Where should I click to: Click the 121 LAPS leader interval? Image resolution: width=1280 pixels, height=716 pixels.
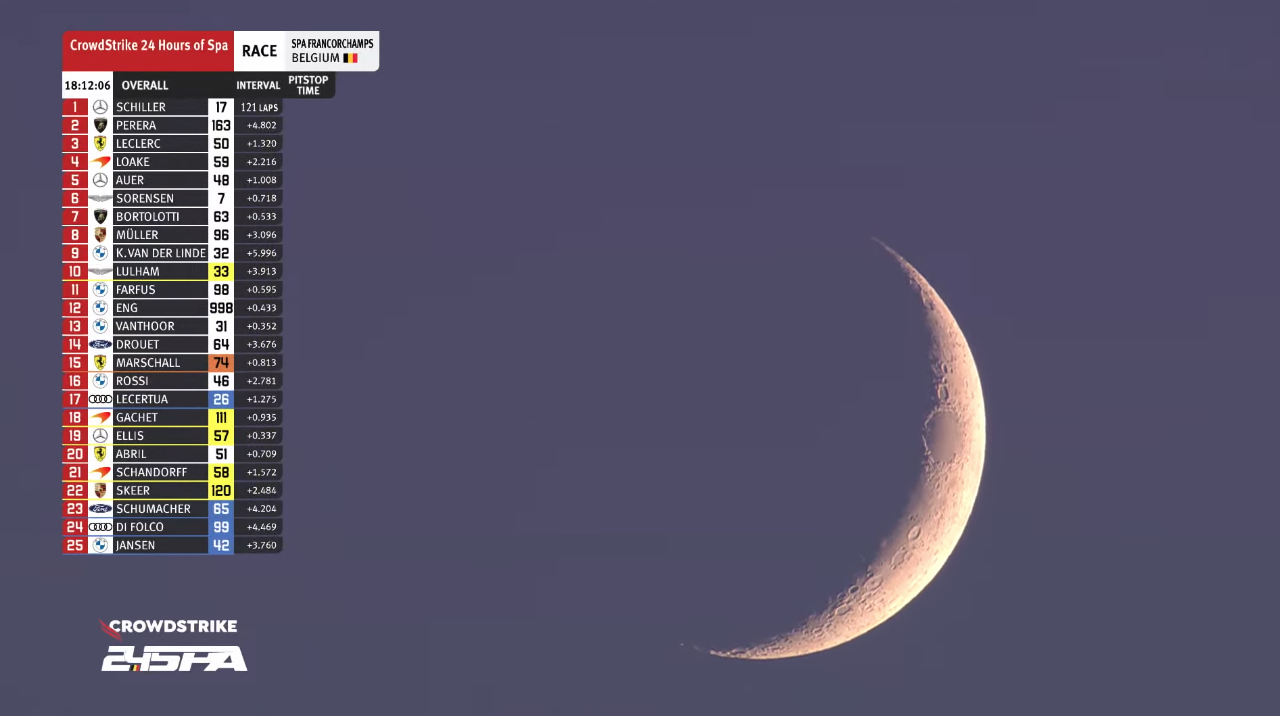pyautogui.click(x=259, y=107)
